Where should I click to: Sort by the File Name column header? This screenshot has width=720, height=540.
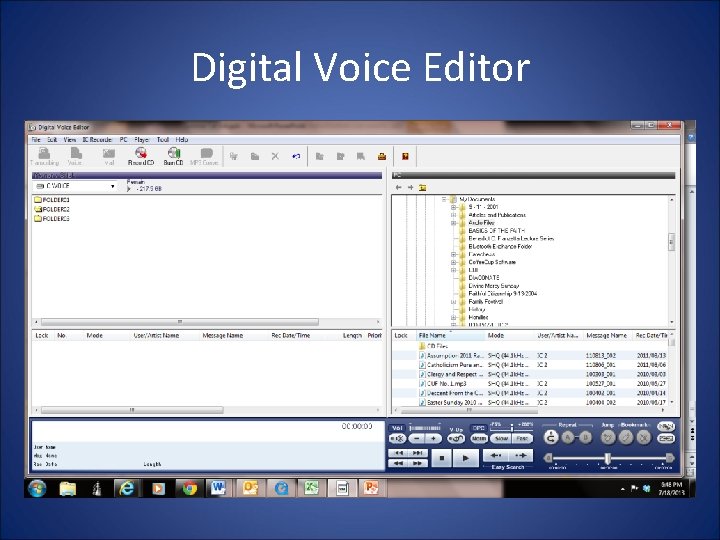coord(450,336)
